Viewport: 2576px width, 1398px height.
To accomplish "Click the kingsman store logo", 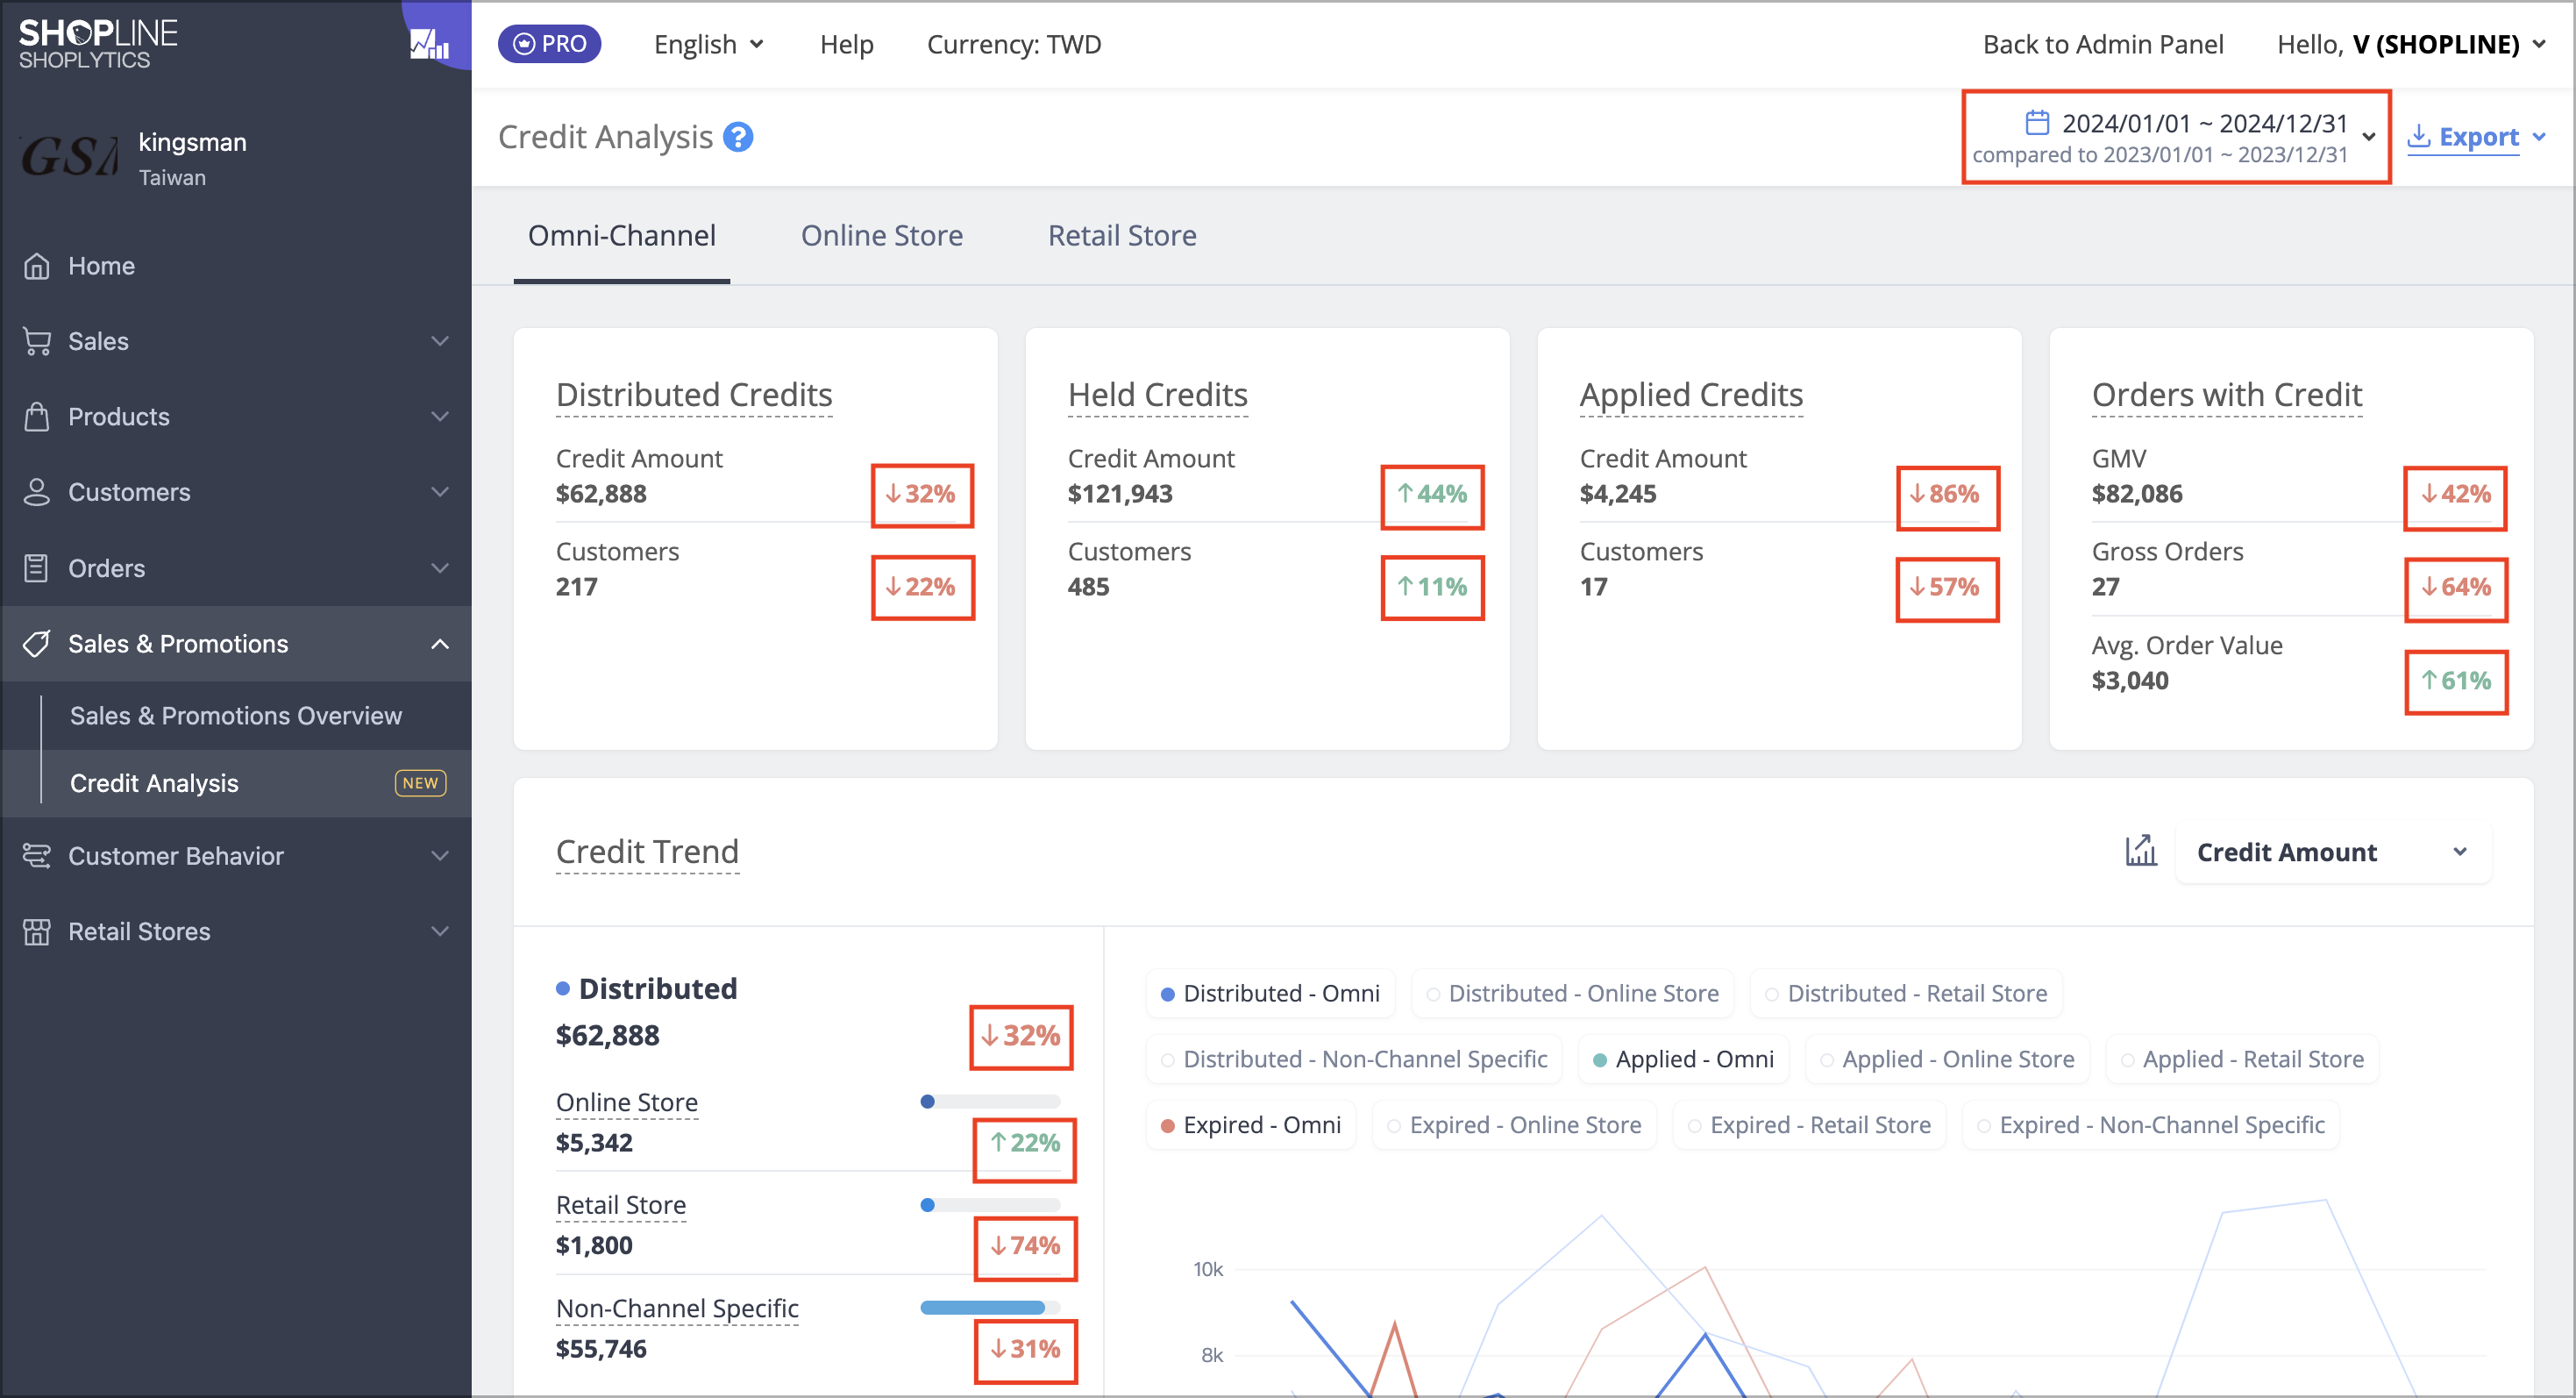I will [x=69, y=157].
